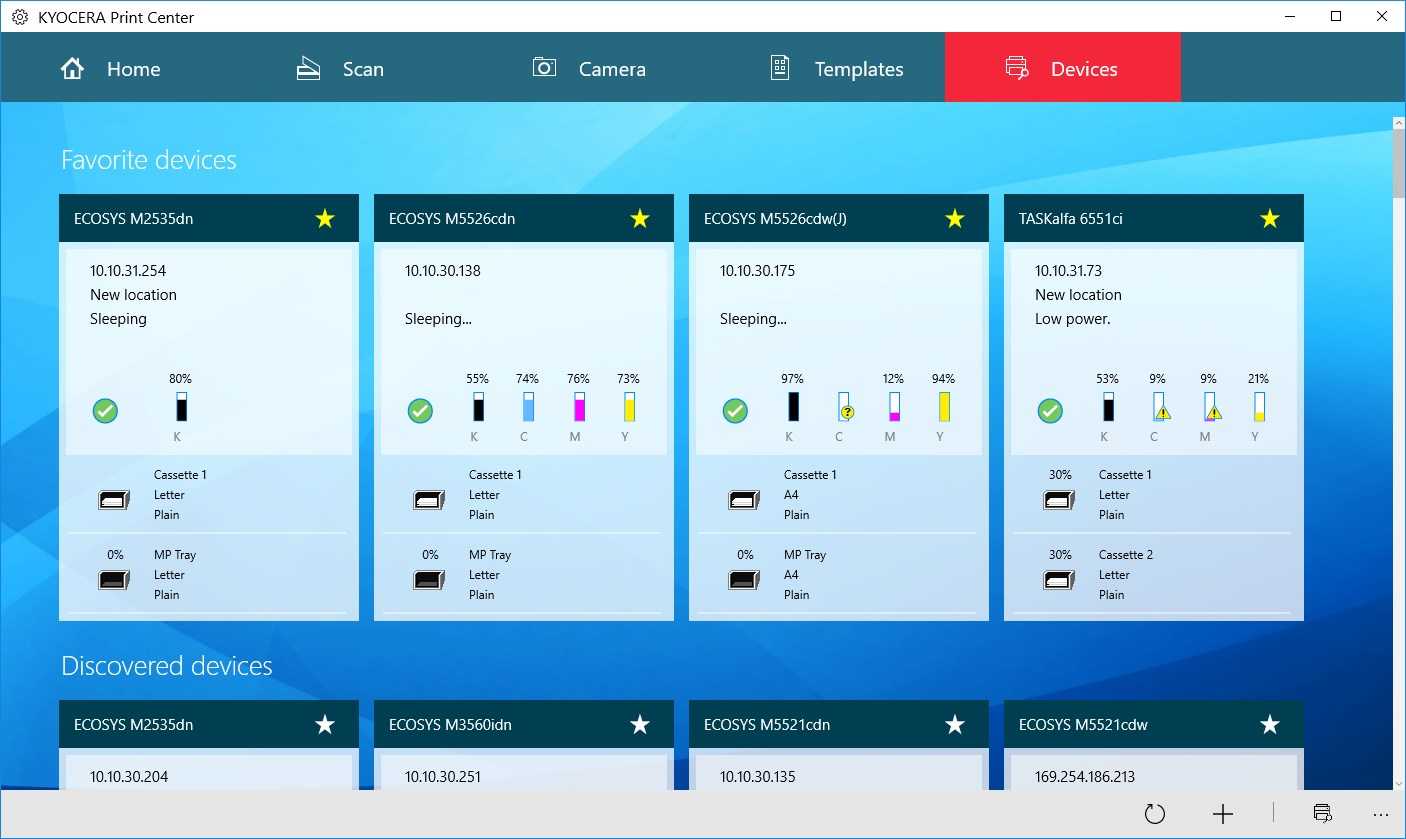Click the refresh devices icon
This screenshot has width=1406, height=839.
tap(1155, 813)
